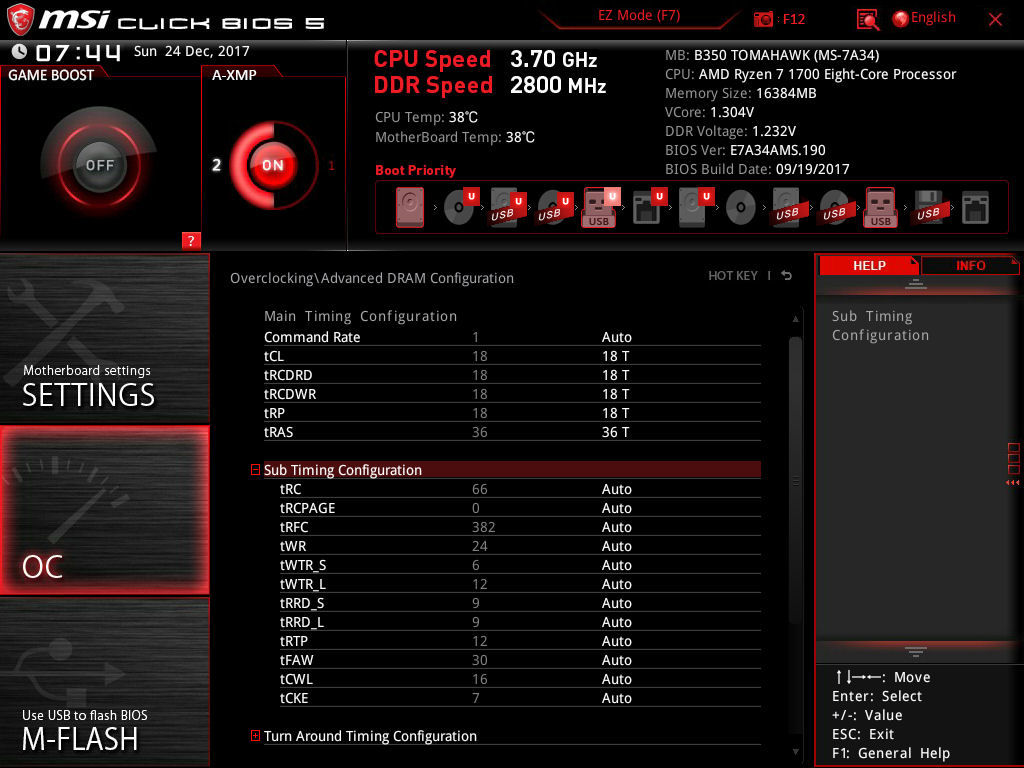Click the HOT KEY label
This screenshot has width=1024, height=768.
point(733,276)
